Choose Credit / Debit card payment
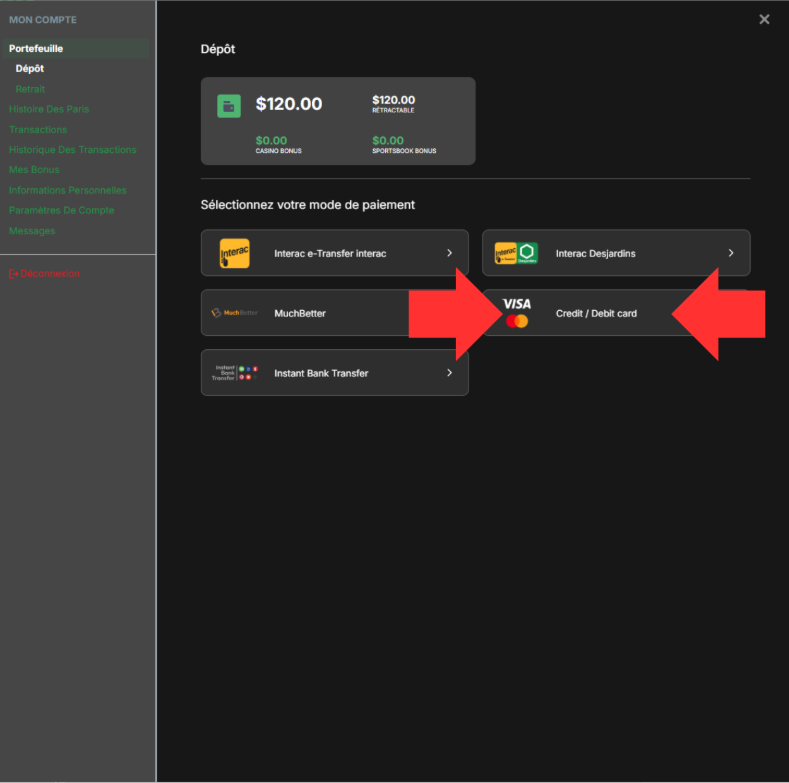The width and height of the screenshot is (789, 783). point(596,314)
